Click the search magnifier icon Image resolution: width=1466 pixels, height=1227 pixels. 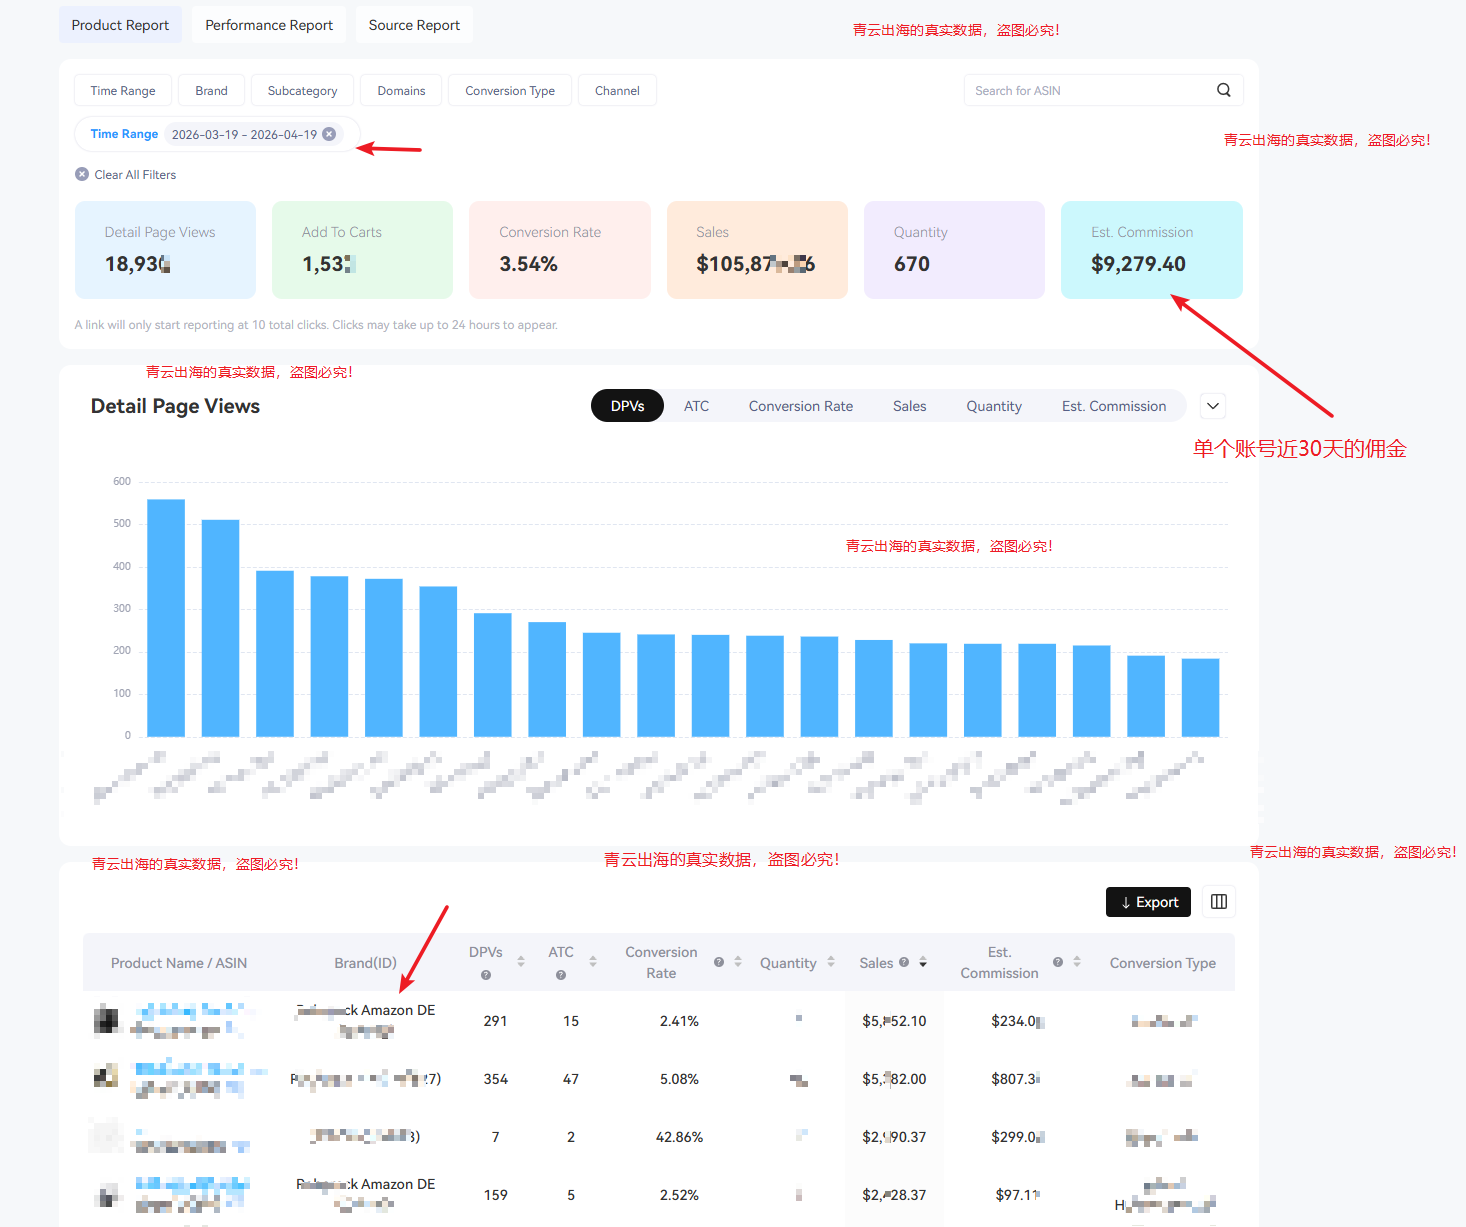pyautogui.click(x=1223, y=90)
